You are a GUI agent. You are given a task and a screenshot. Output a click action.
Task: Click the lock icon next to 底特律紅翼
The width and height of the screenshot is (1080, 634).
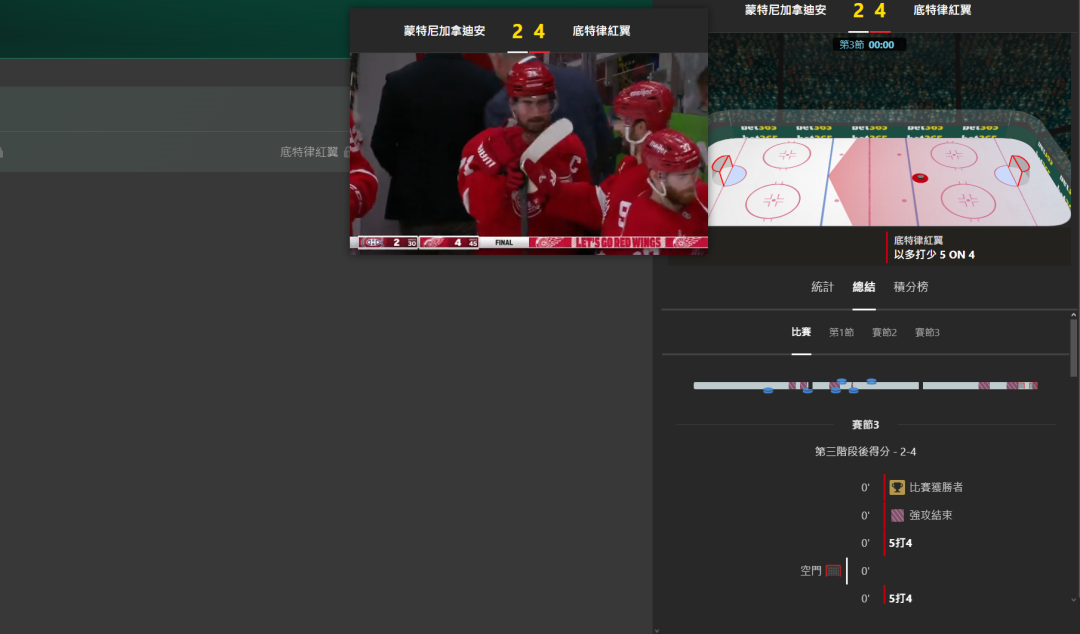point(347,152)
